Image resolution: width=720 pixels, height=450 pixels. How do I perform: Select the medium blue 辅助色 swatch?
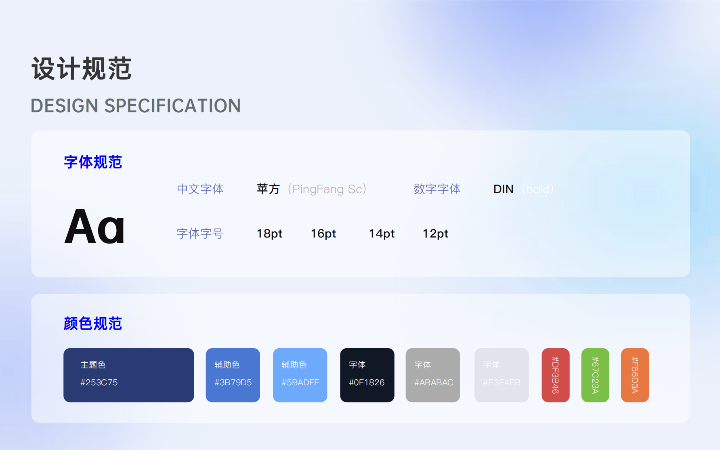pos(233,375)
